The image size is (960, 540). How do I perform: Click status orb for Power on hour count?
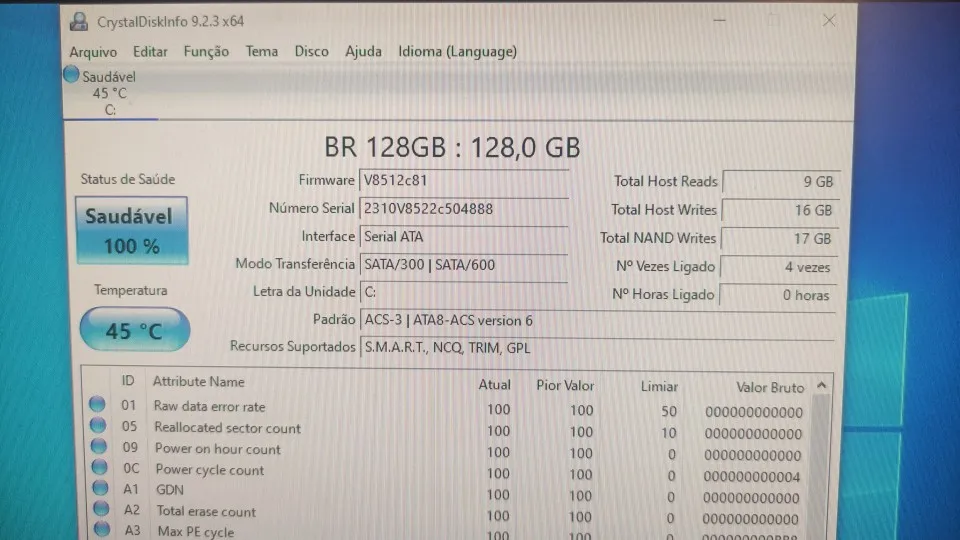pyautogui.click(x=98, y=448)
